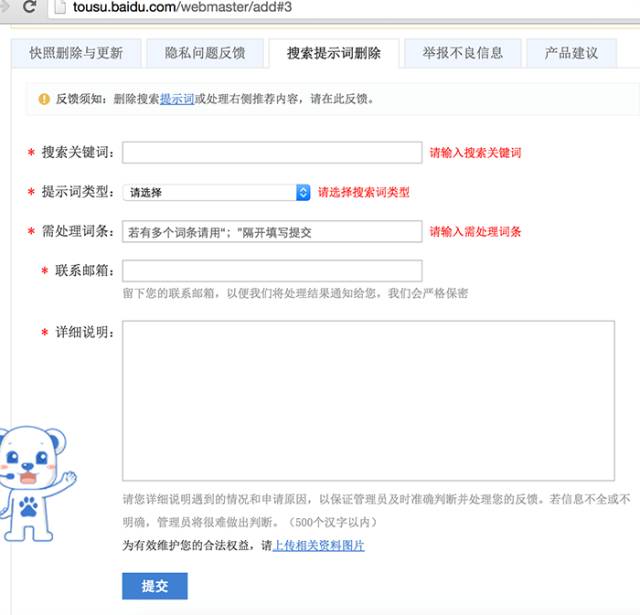Click the tousu.baidu.com address bar URL
Image resolution: width=640 pixels, height=615 pixels.
[182, 7]
